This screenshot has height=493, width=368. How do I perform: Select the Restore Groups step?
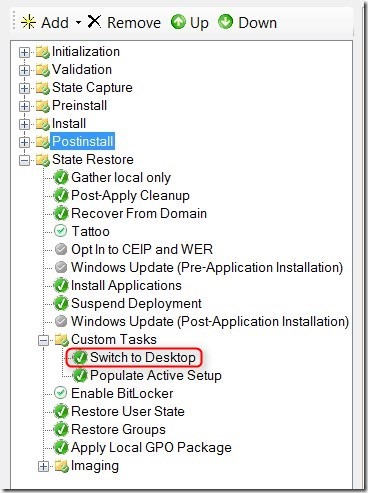pos(118,430)
